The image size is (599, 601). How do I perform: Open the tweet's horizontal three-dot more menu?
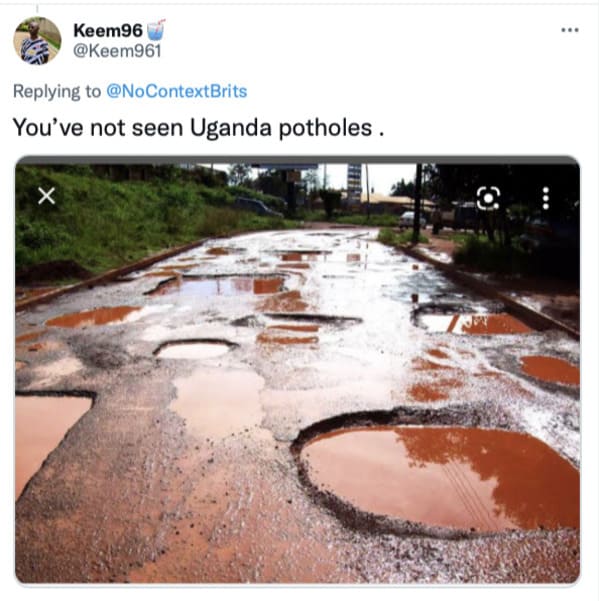pos(569,30)
